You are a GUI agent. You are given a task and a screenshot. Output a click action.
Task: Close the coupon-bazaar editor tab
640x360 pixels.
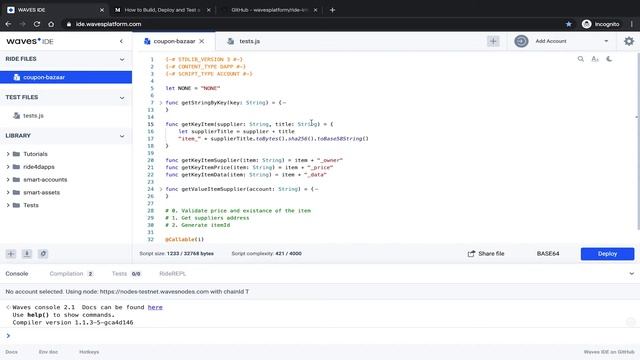[202, 41]
